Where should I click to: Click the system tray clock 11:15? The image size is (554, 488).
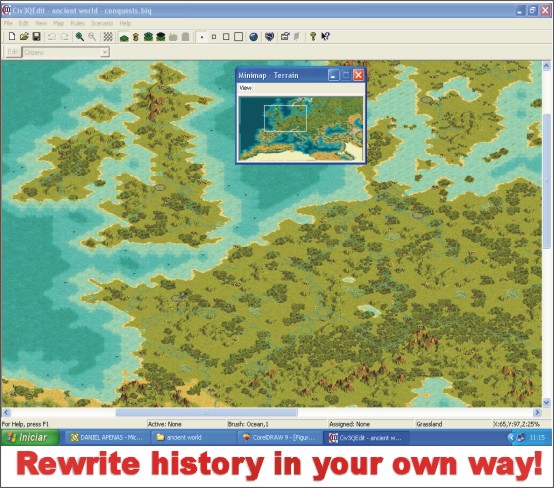point(537,438)
